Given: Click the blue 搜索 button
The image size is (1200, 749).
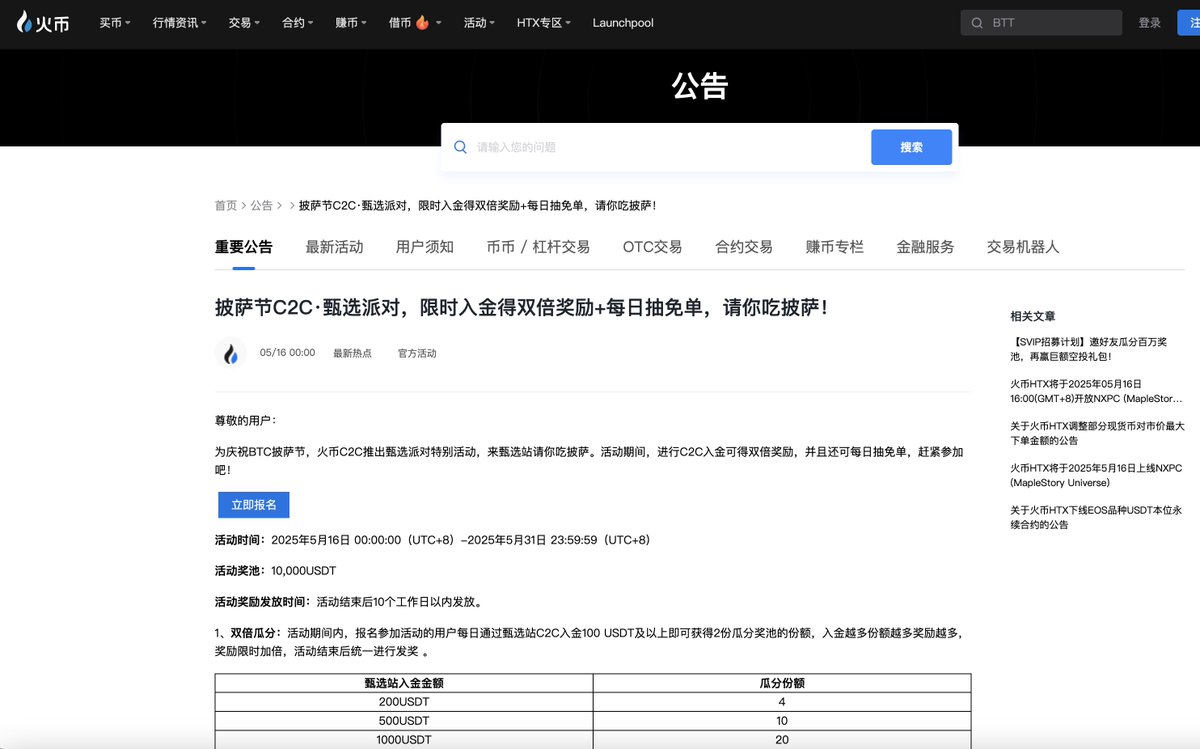Looking at the screenshot, I should pyautogui.click(x=911, y=147).
